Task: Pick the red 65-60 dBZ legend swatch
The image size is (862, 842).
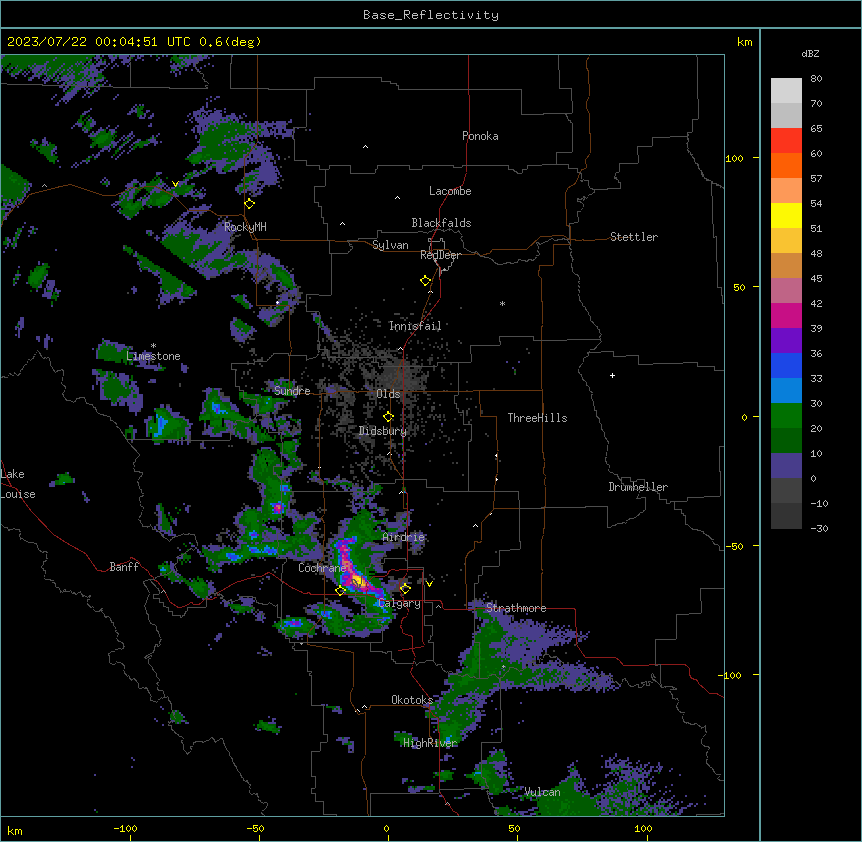Action: pos(786,141)
